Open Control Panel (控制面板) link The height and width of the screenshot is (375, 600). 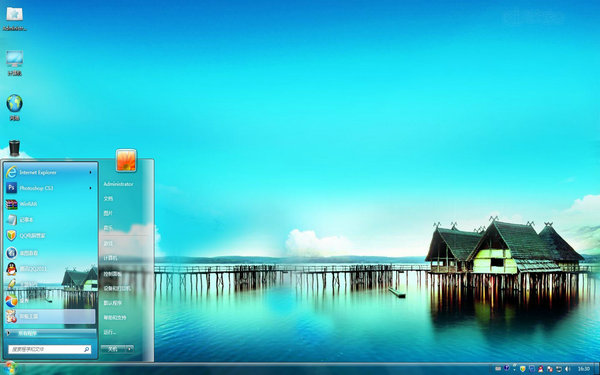[112, 274]
